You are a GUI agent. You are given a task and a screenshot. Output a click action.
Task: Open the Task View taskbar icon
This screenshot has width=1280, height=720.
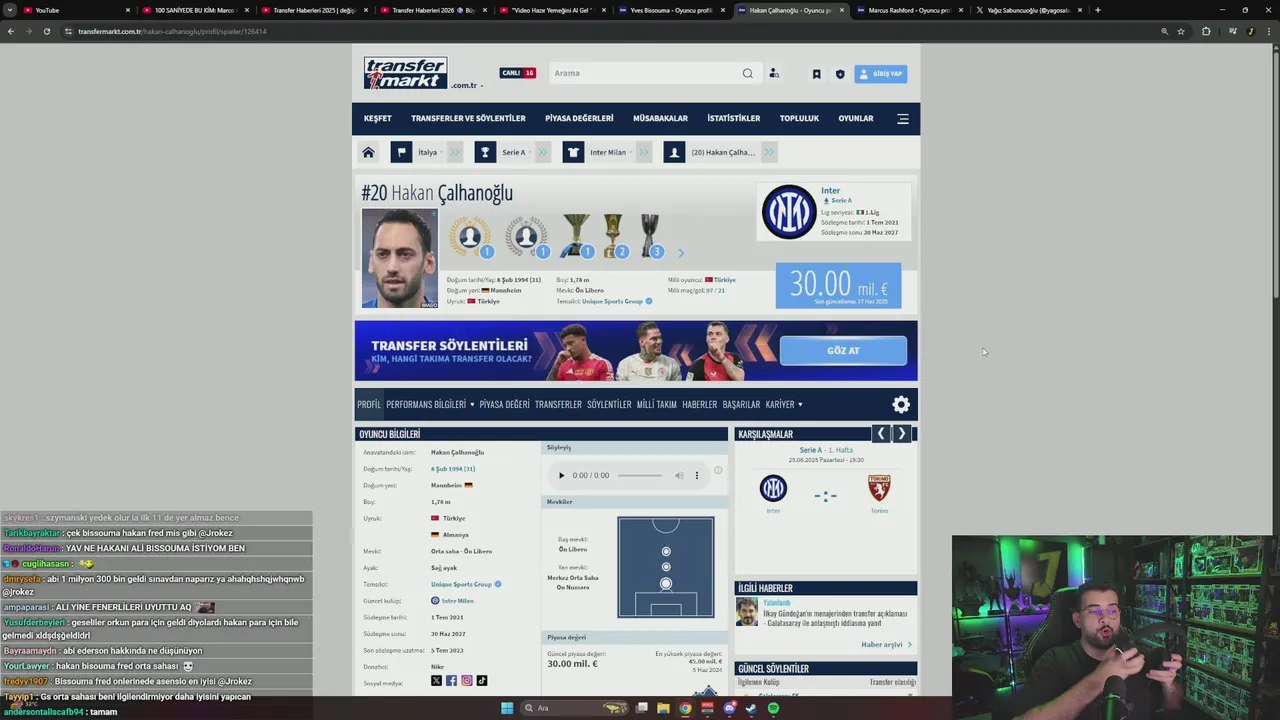(x=641, y=708)
